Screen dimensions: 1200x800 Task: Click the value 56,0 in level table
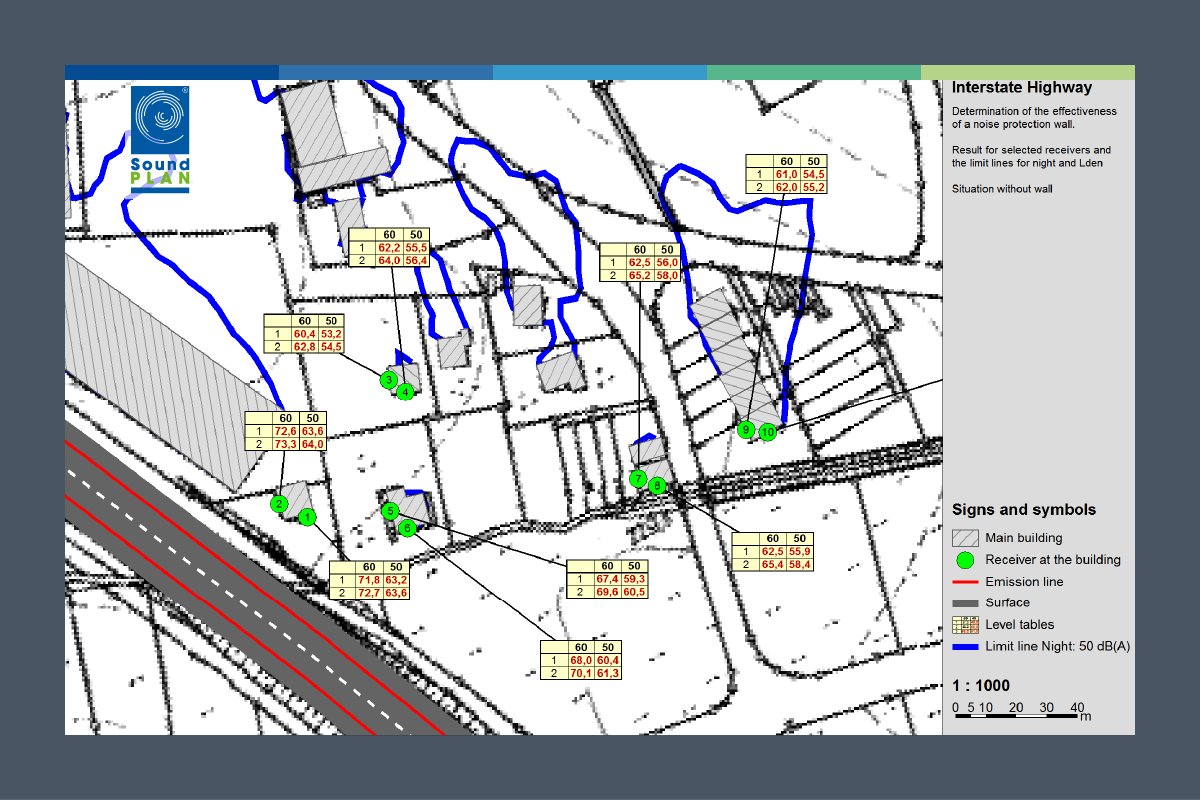click(667, 262)
